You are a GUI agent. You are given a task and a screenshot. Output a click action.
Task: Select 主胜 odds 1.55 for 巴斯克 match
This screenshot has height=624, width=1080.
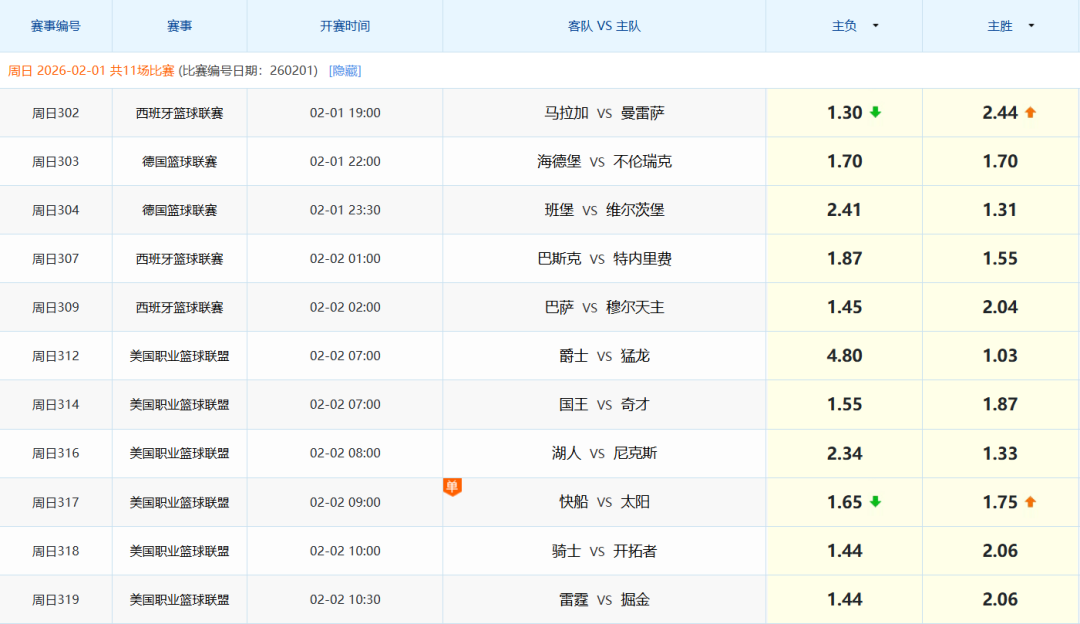click(x=1000, y=259)
